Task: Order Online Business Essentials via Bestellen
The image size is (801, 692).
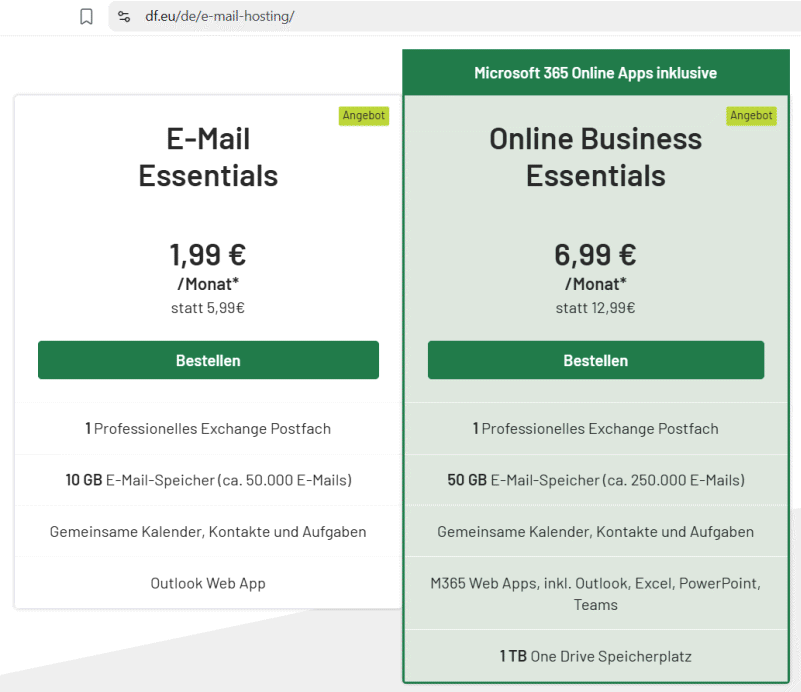Action: click(596, 360)
